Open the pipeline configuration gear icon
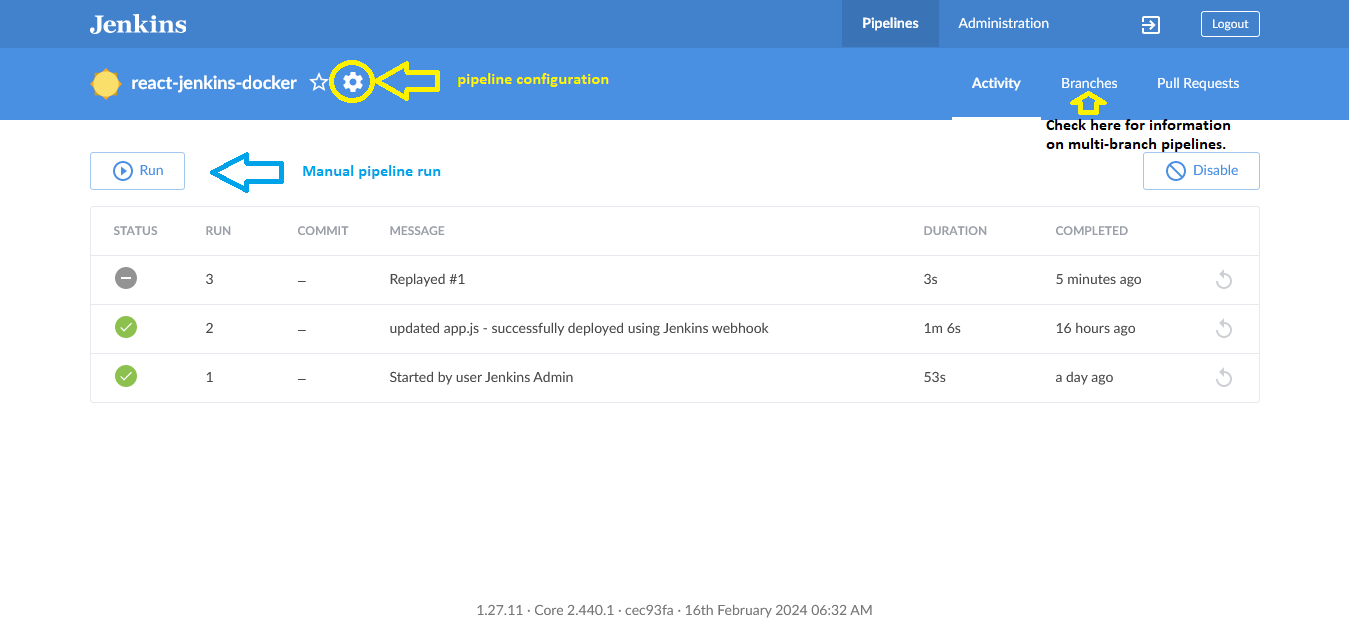1349x643 pixels. pos(352,82)
